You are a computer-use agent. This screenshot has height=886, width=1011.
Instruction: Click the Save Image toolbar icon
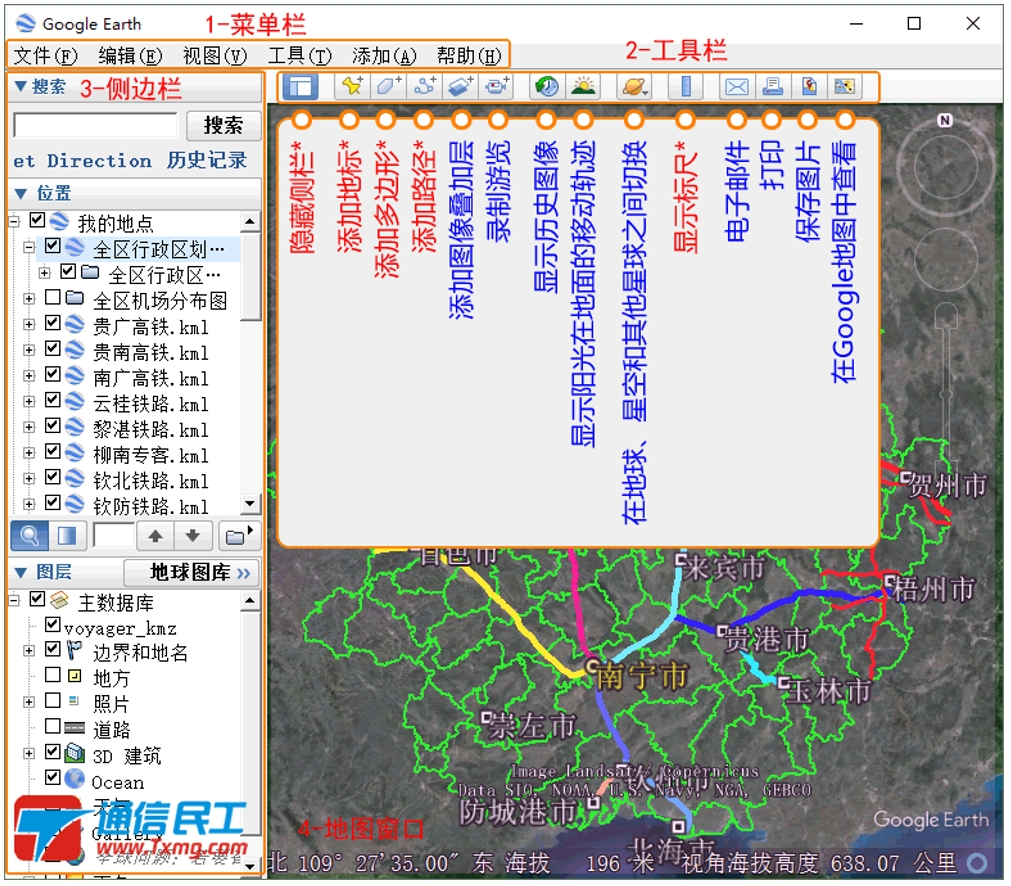point(809,86)
